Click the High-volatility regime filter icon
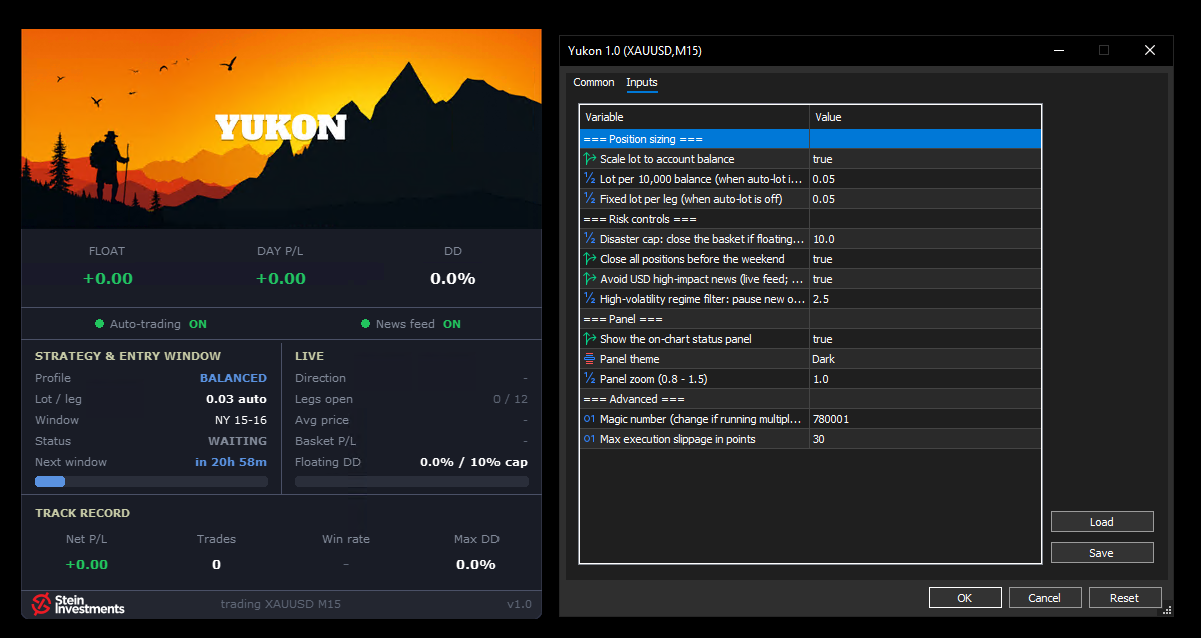This screenshot has width=1201, height=638. tap(589, 299)
